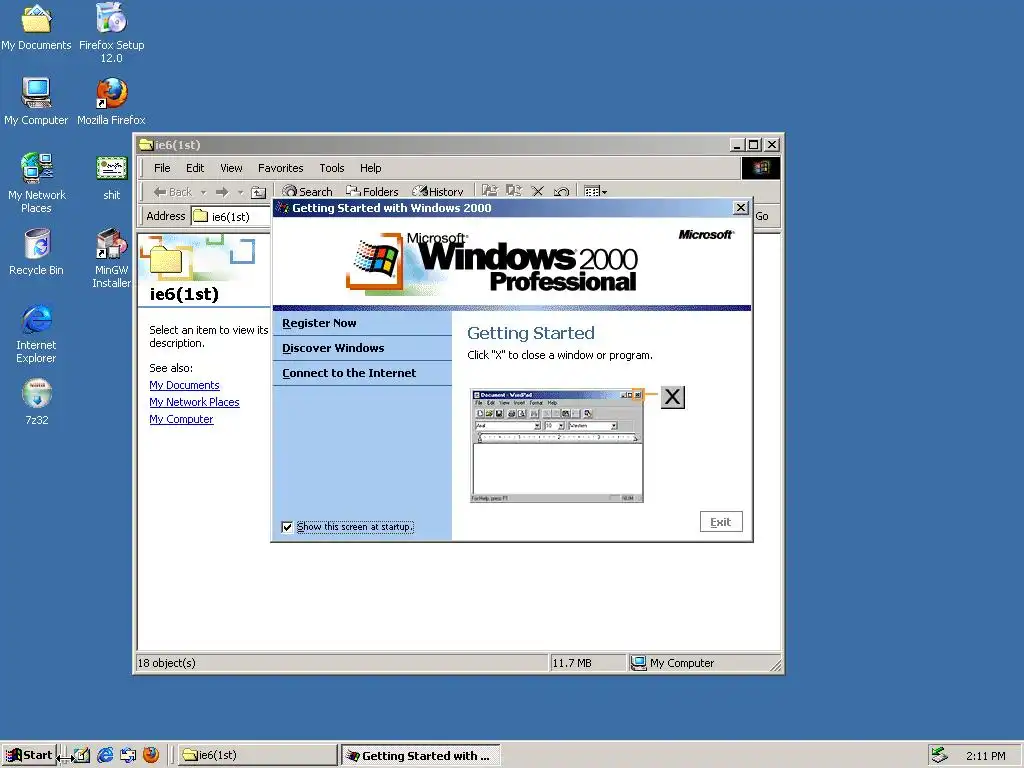Click Undo icon in explorer toolbar
The height and width of the screenshot is (768, 1024).
pyautogui.click(x=561, y=191)
